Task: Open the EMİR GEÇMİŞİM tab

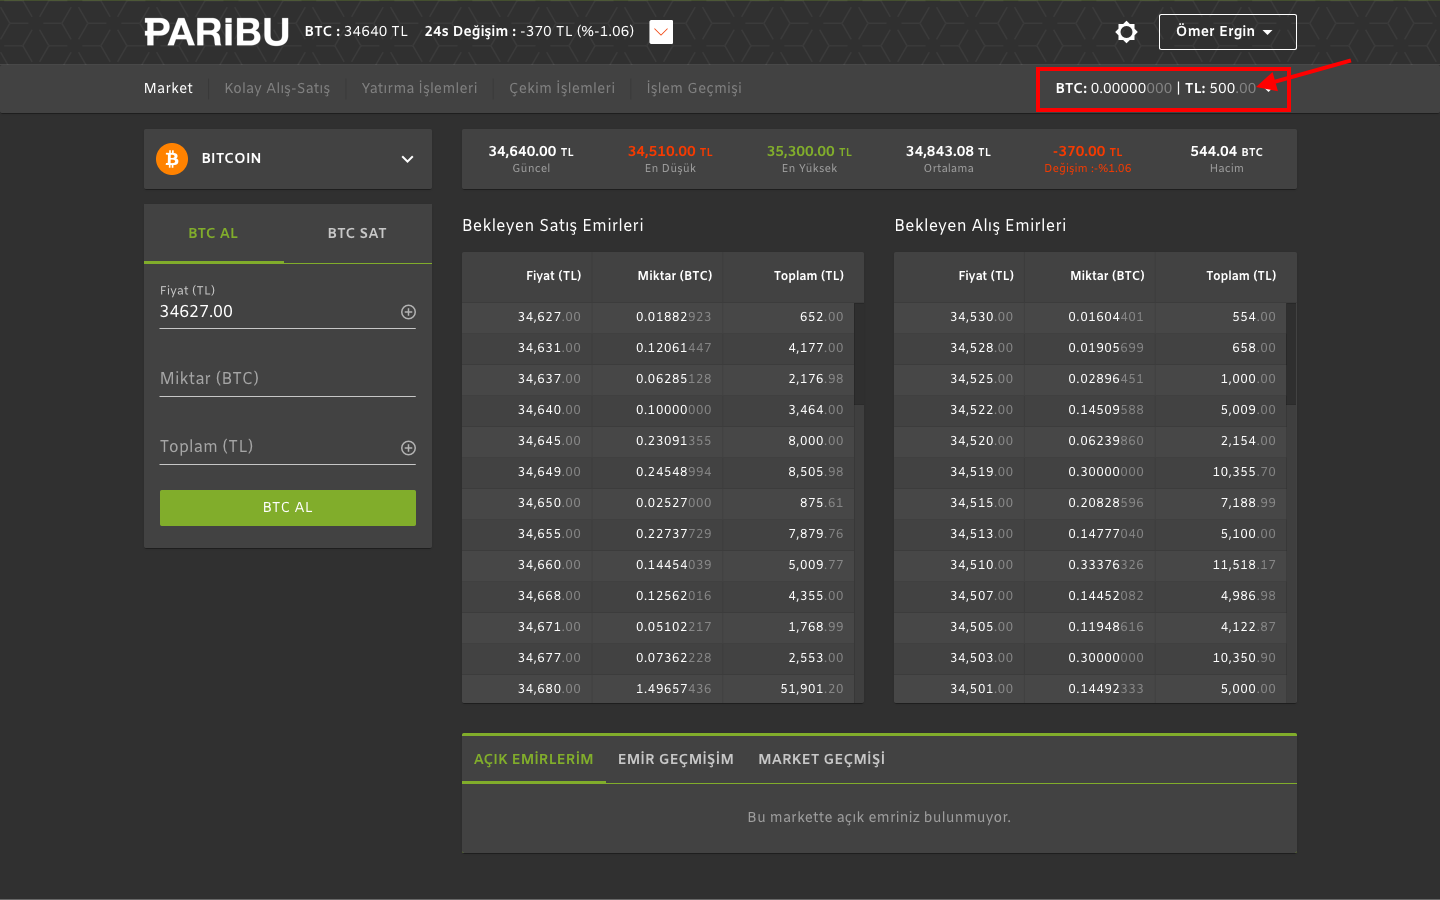Action: click(x=675, y=759)
